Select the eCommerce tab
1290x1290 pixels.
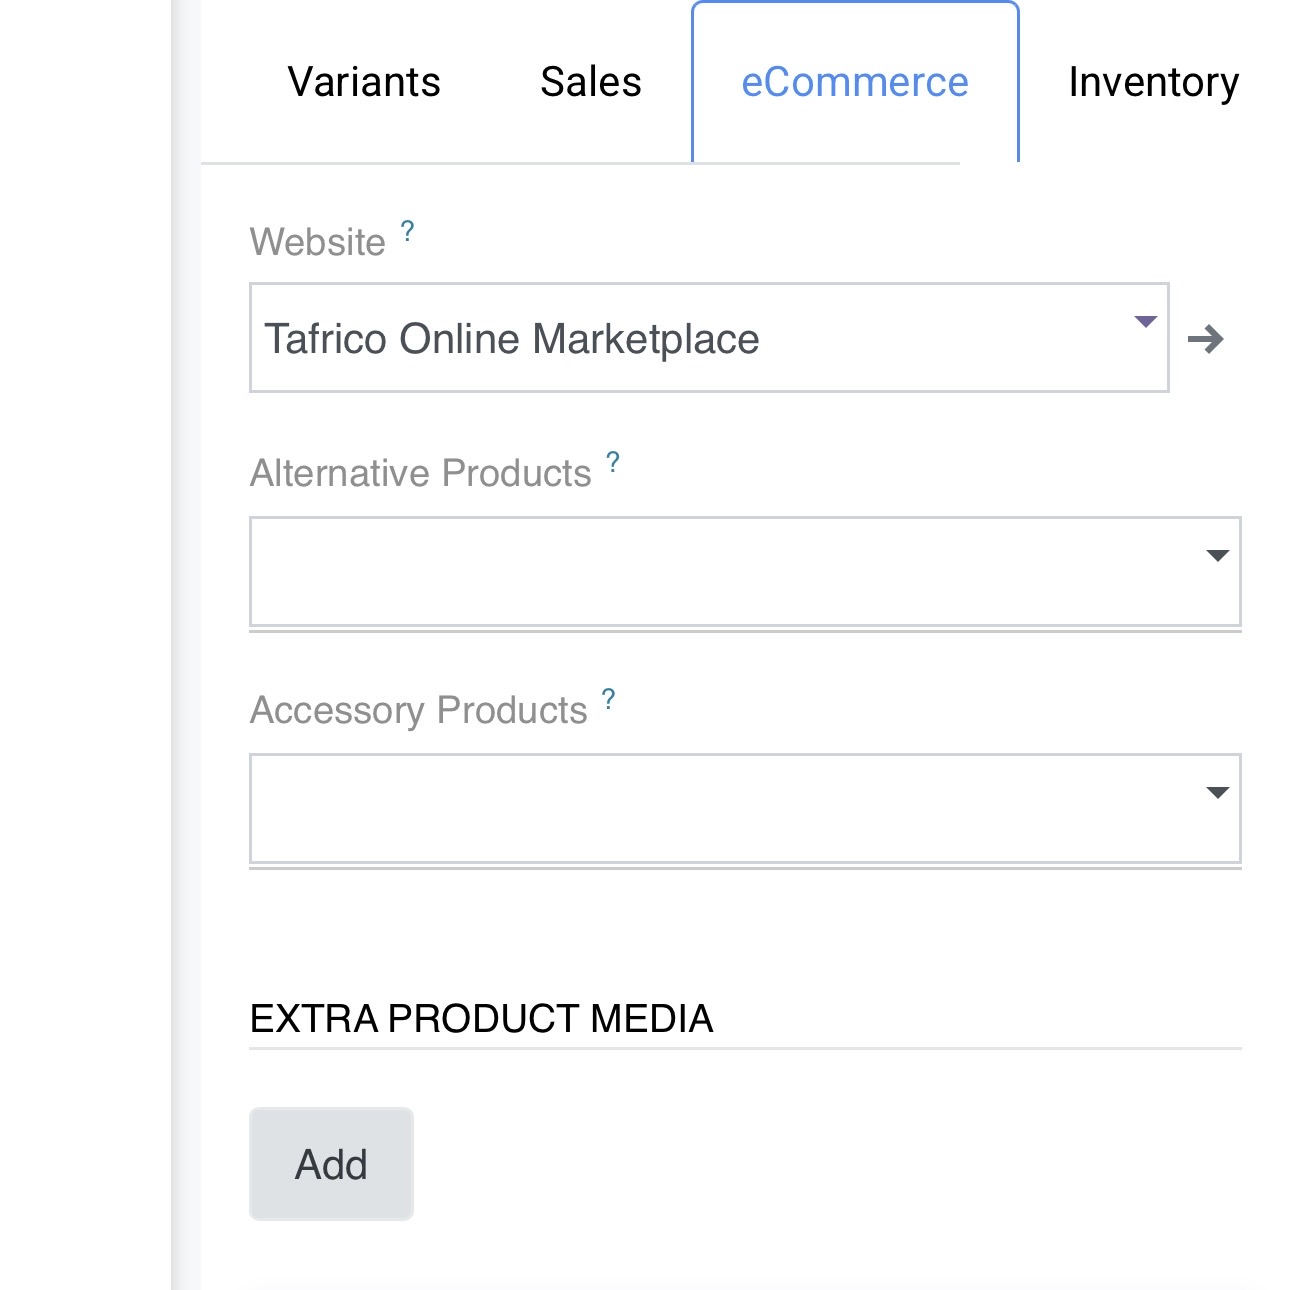pos(854,82)
